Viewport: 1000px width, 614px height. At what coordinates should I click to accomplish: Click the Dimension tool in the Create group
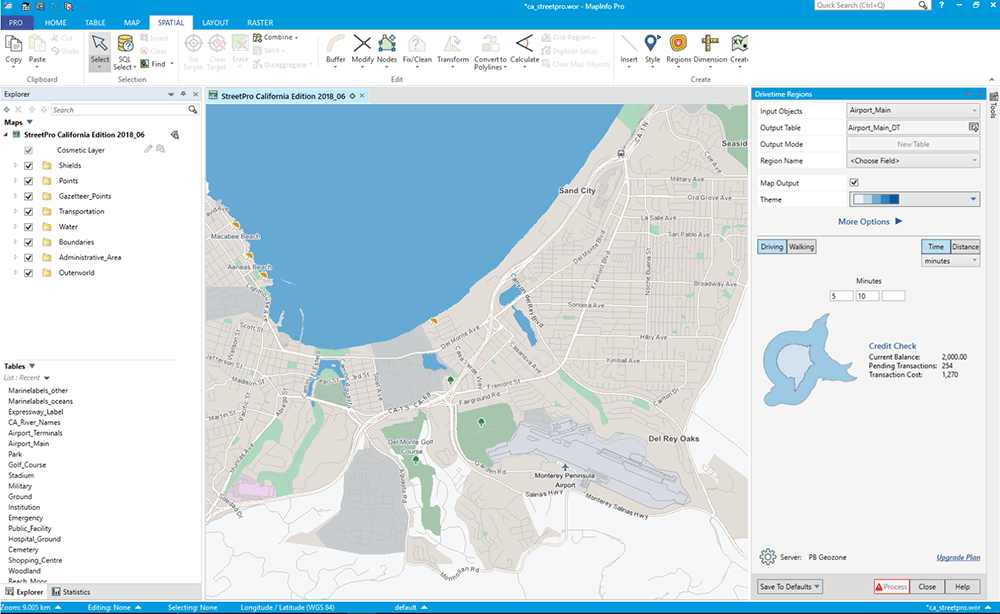click(x=708, y=50)
